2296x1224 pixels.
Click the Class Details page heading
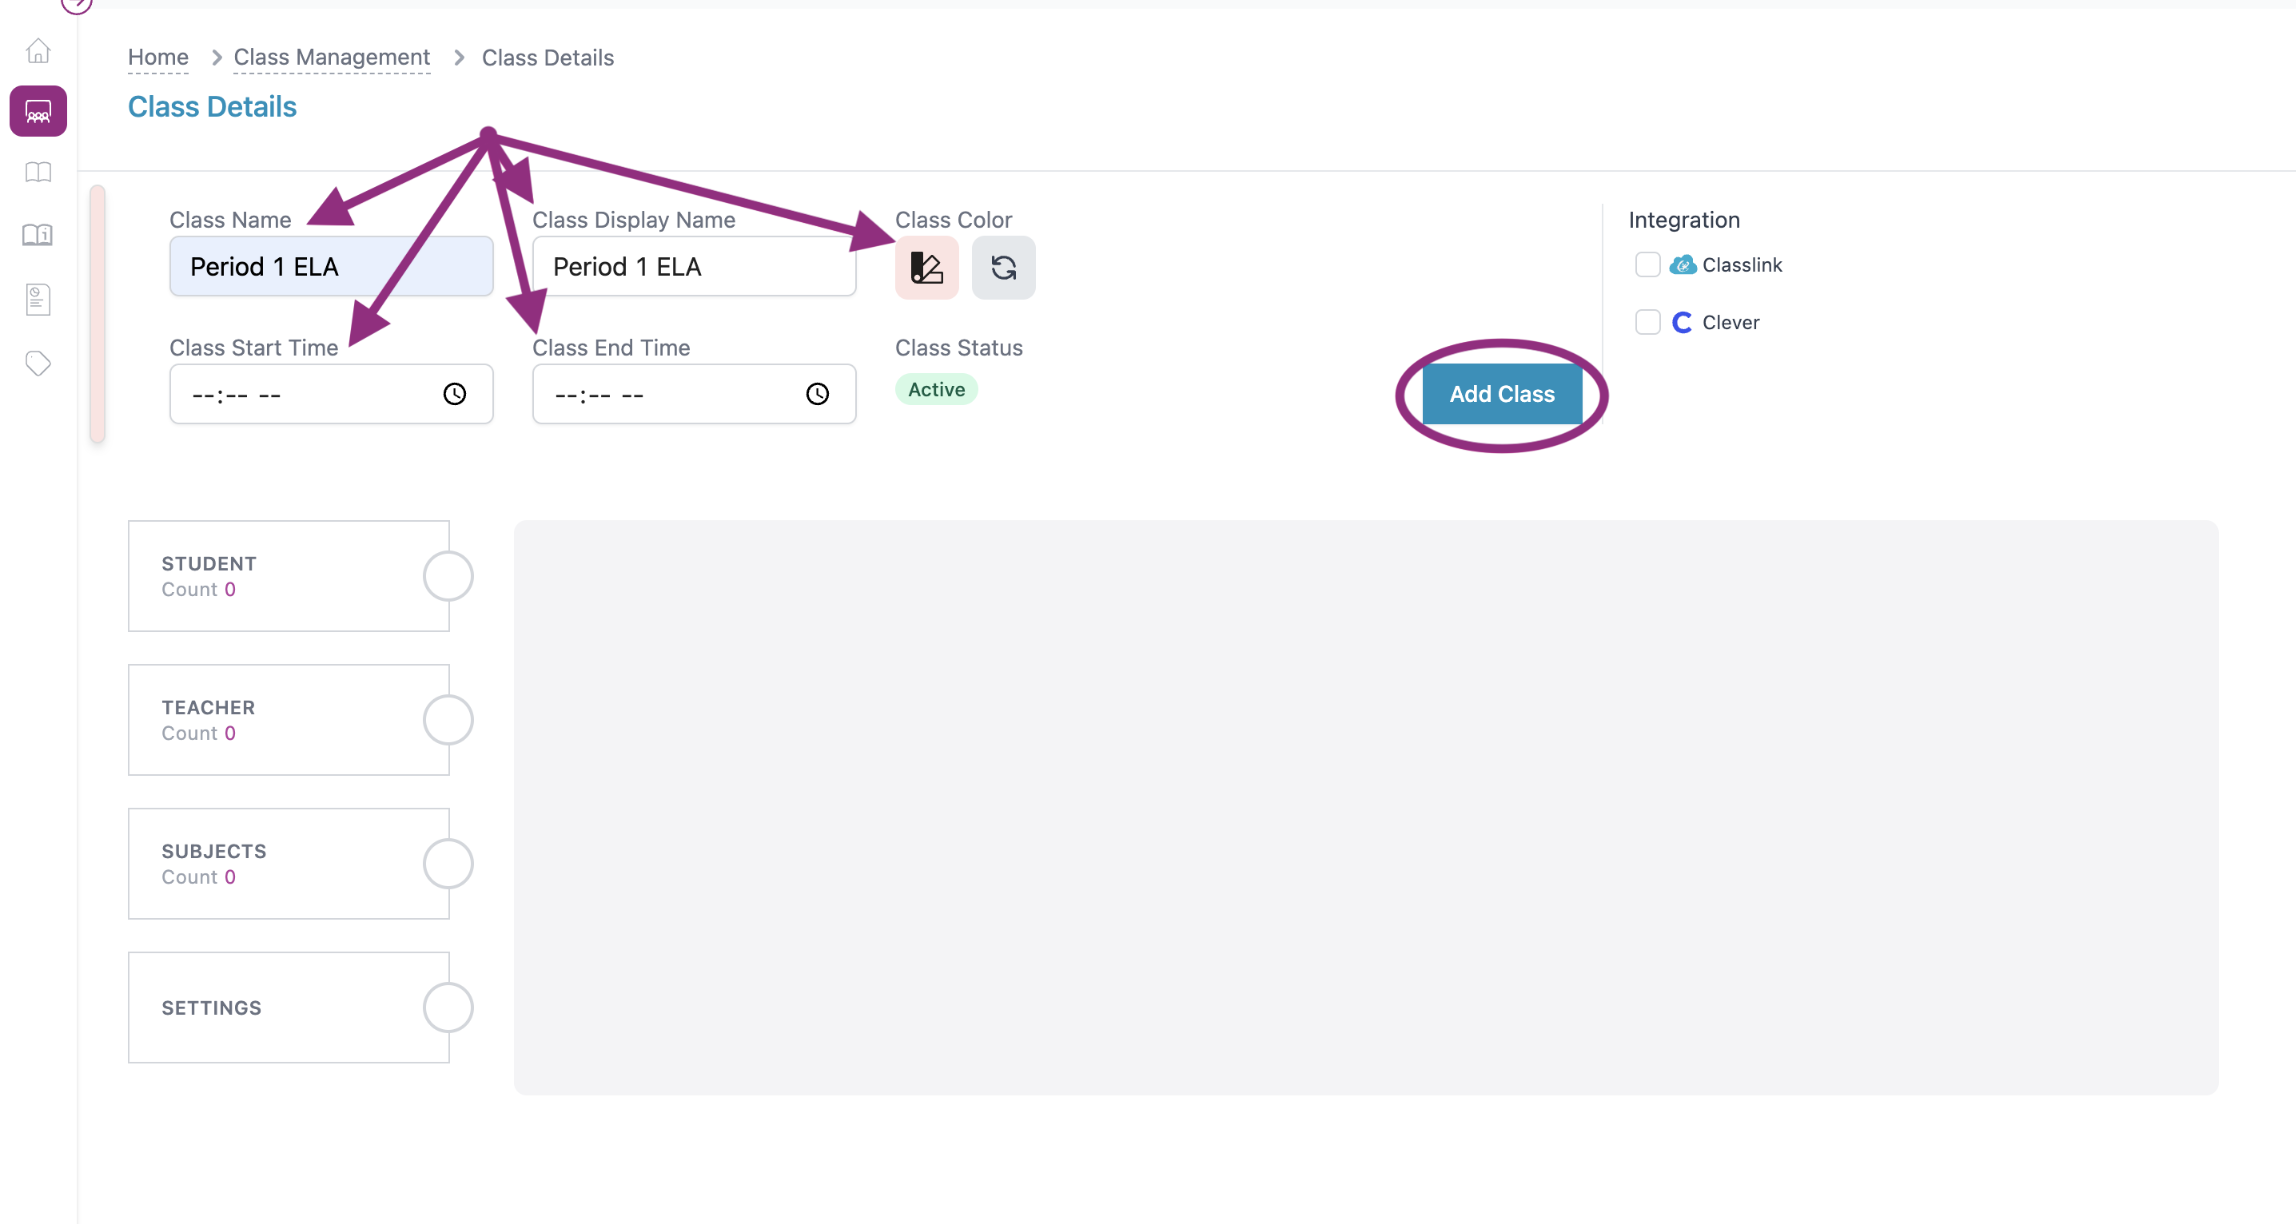click(212, 106)
